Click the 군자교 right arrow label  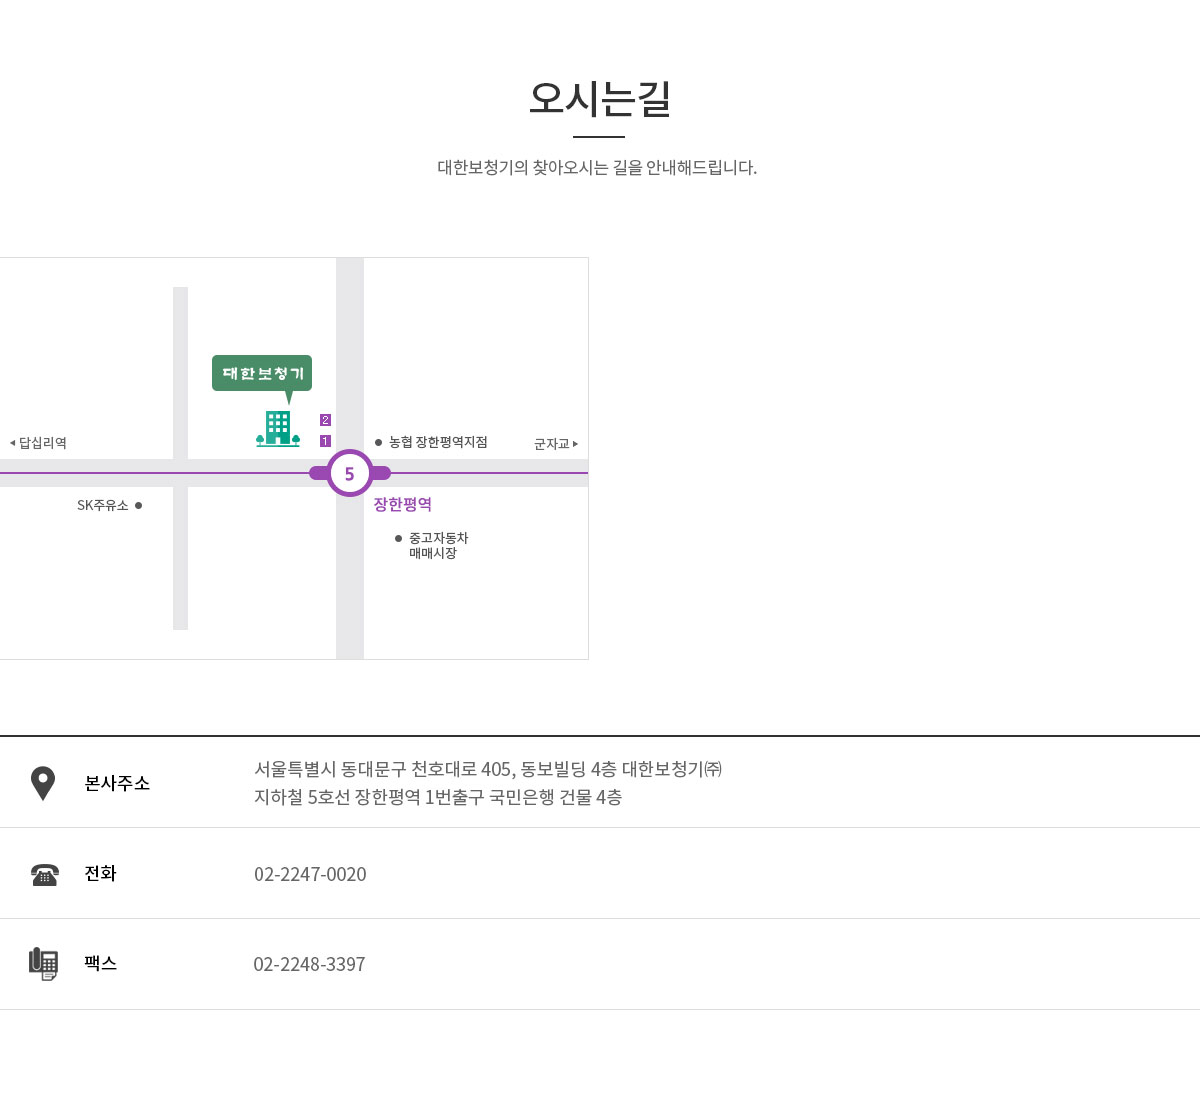(x=556, y=443)
